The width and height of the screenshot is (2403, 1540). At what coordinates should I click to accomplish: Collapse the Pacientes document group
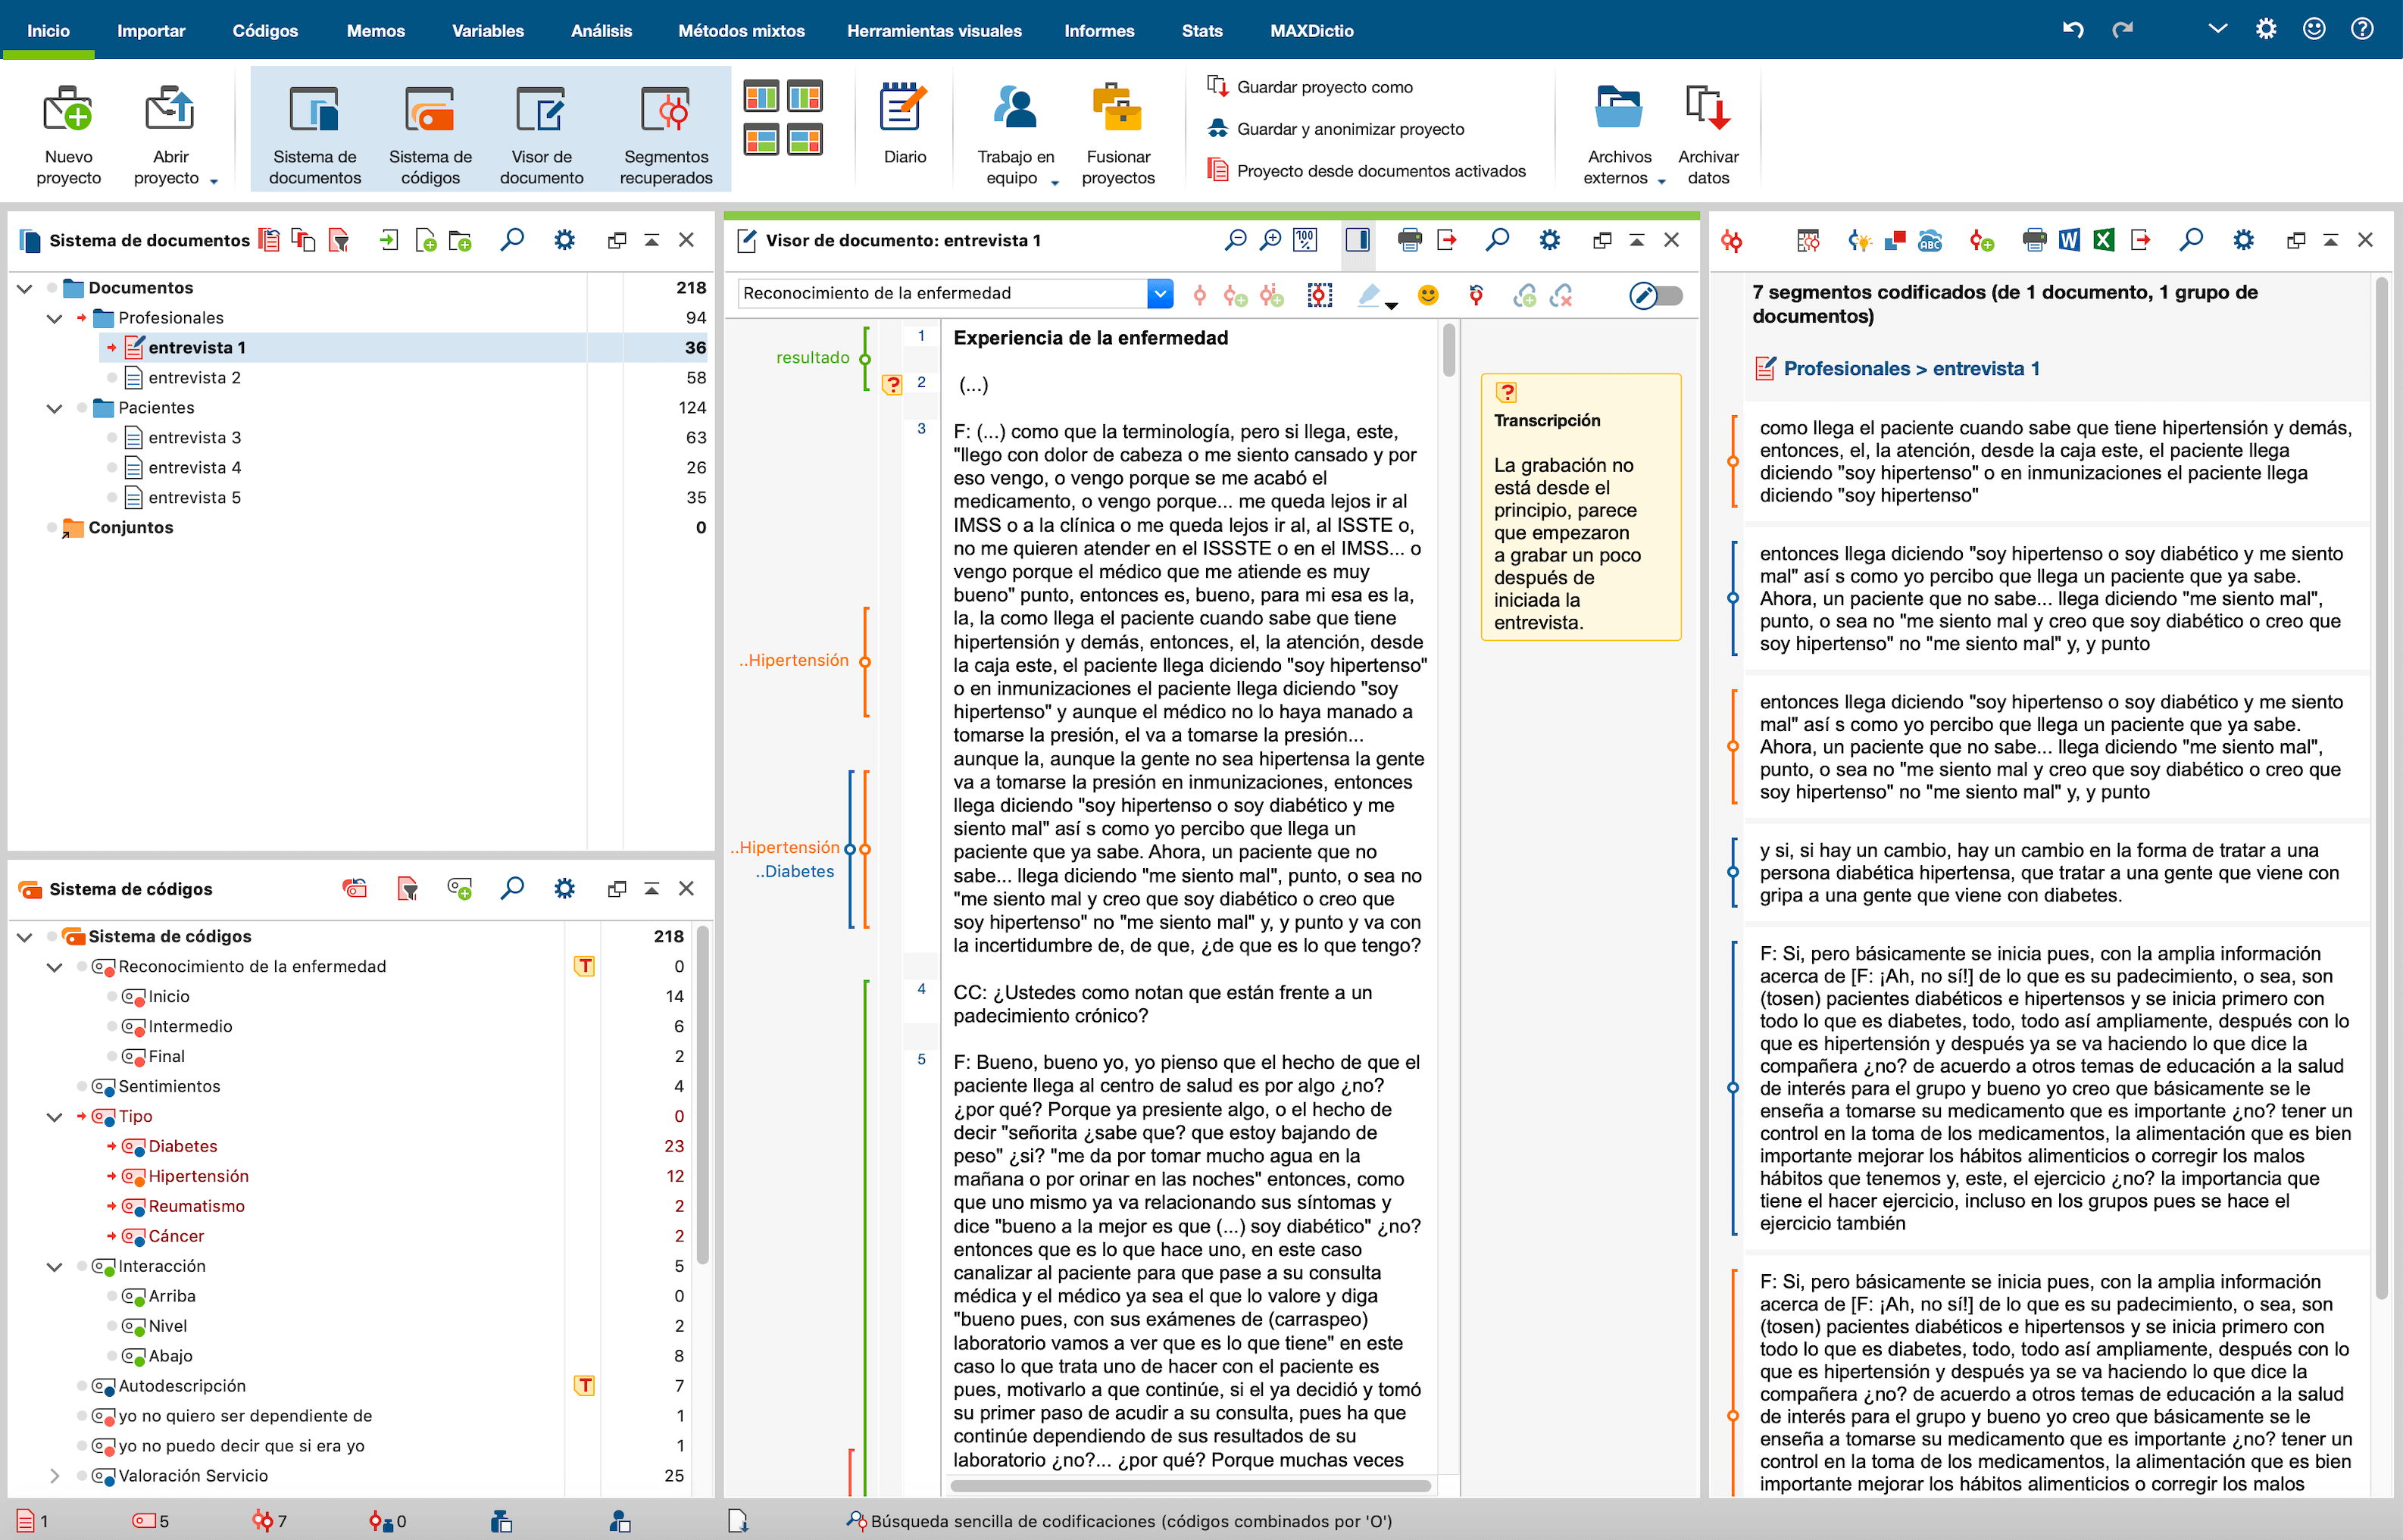[x=55, y=408]
